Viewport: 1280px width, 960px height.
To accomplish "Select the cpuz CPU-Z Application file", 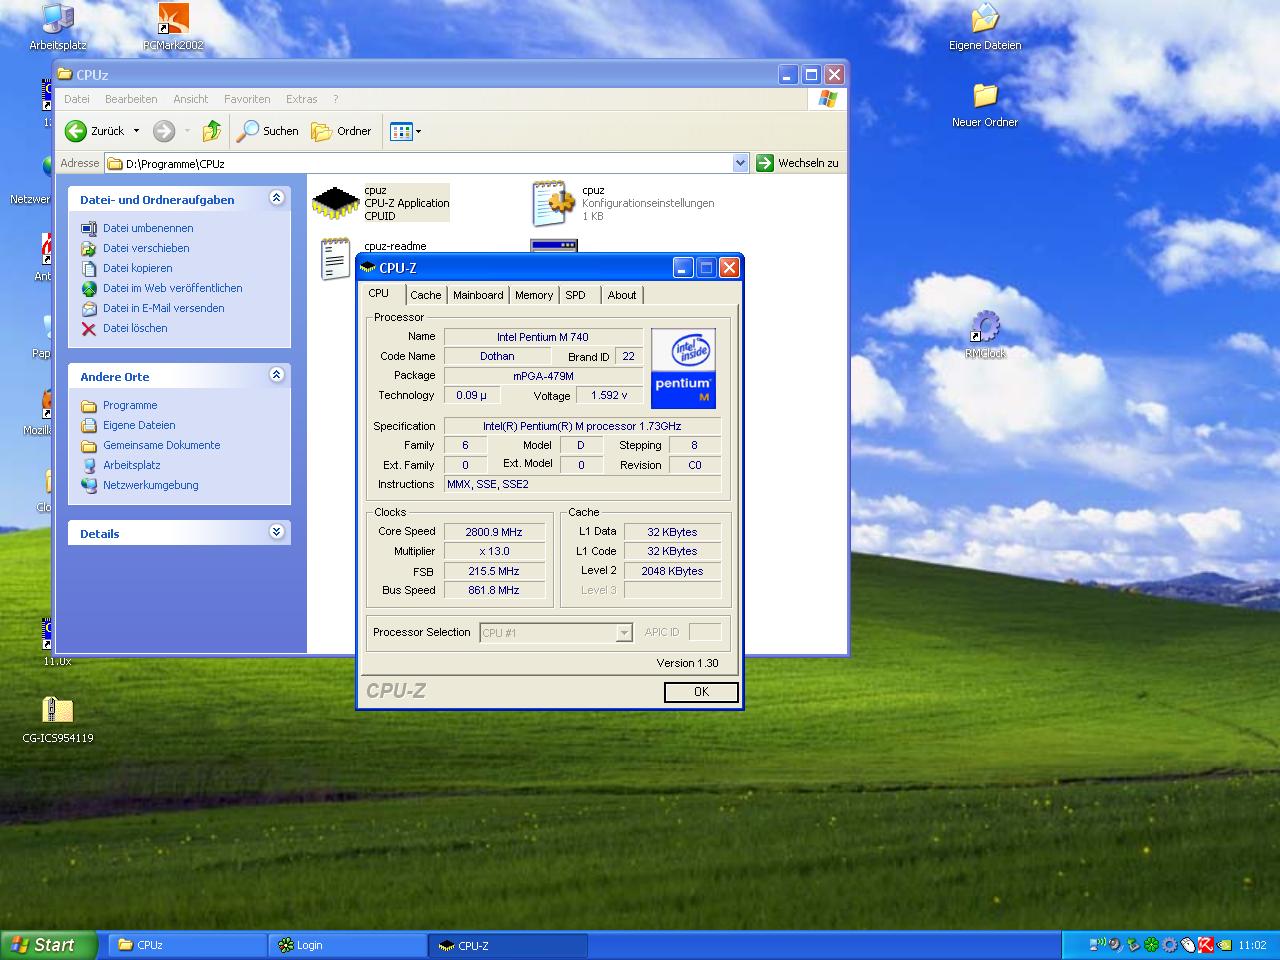I will (x=381, y=203).
